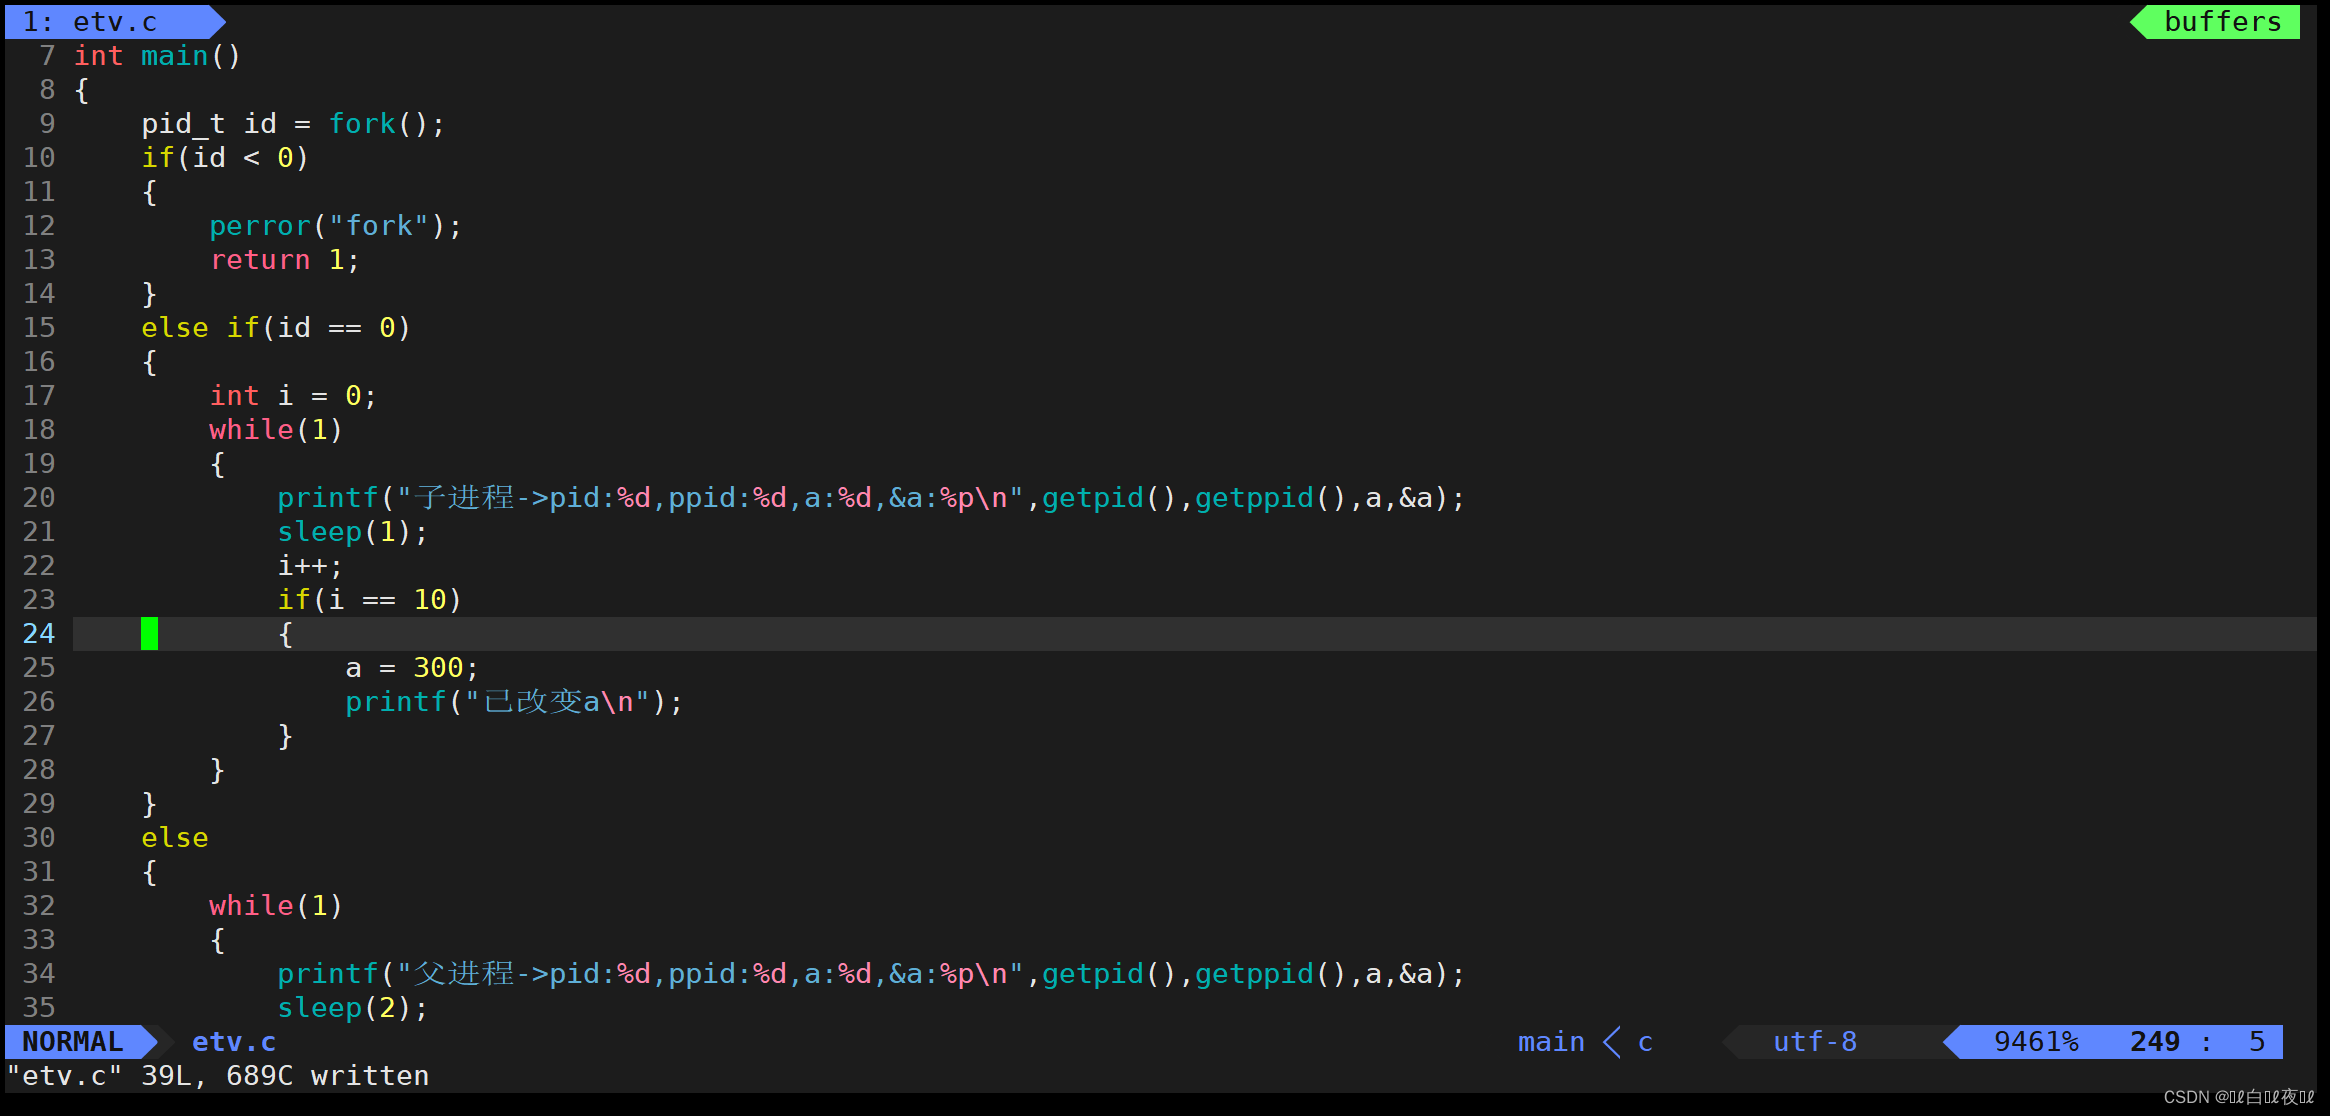Click line number 20 in the gutter

39,498
